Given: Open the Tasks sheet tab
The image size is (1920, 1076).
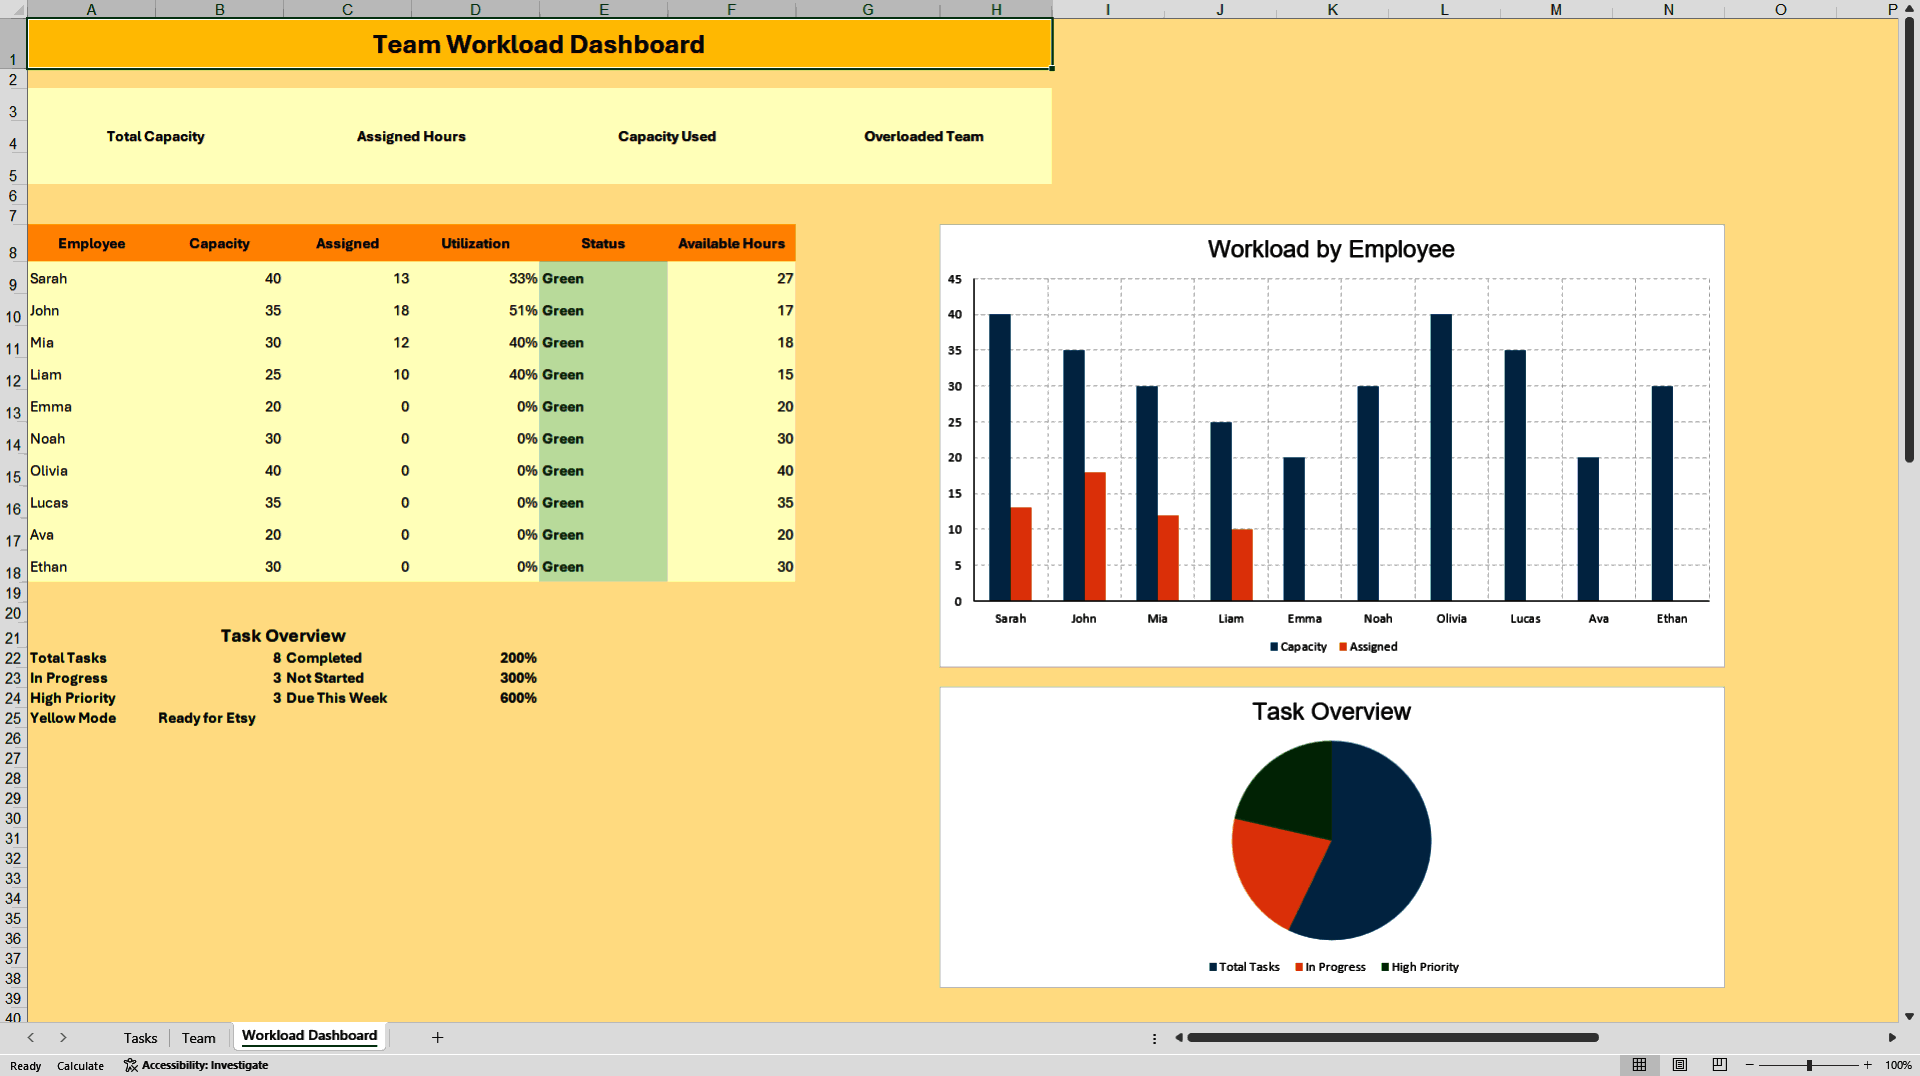Looking at the screenshot, I should (140, 1038).
